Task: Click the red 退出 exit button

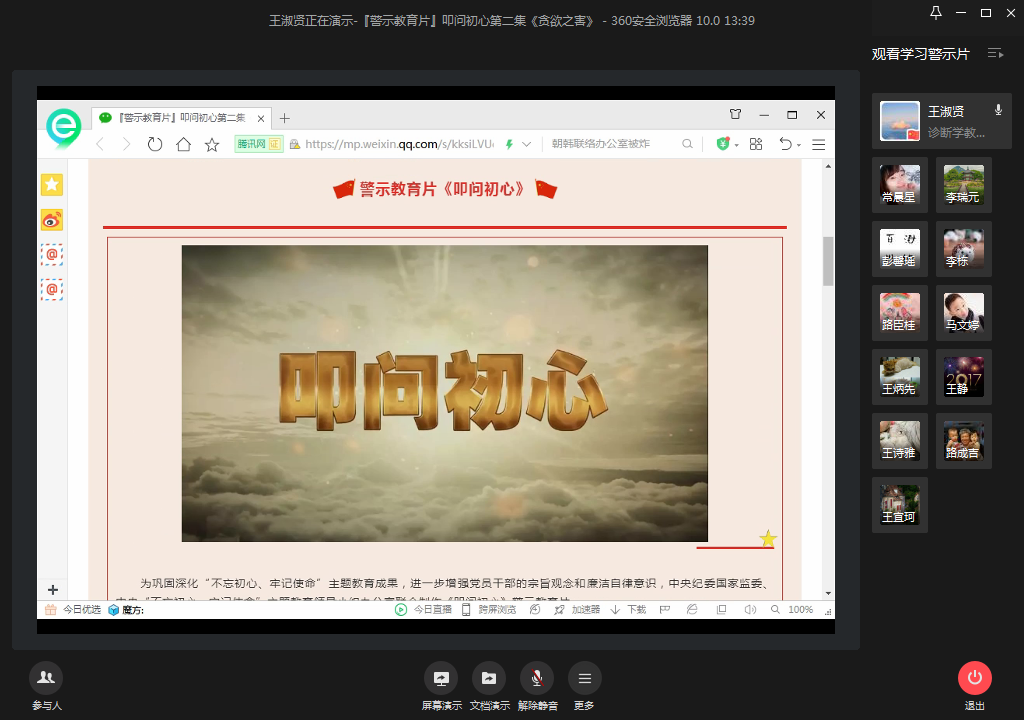Action: [x=974, y=678]
